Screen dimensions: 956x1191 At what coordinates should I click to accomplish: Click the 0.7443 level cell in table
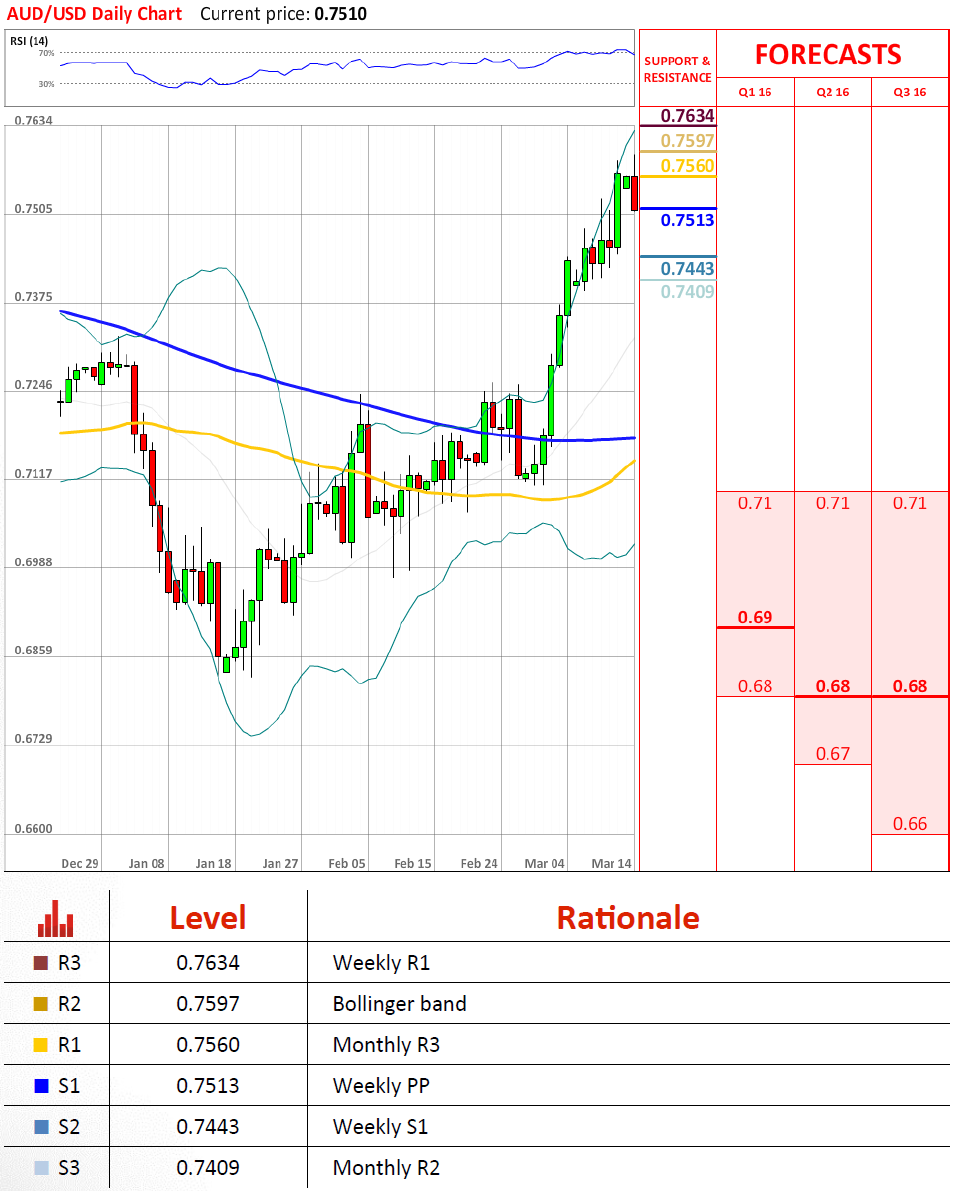208,1126
